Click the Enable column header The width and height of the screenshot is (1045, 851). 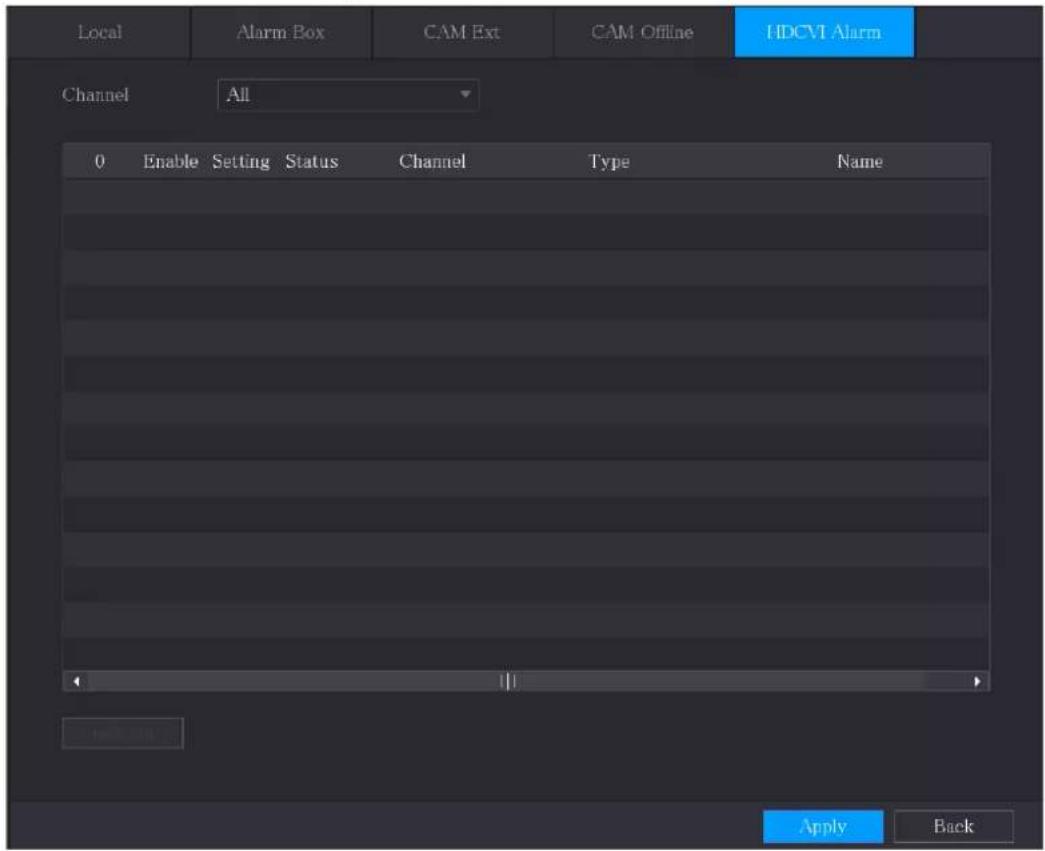171,161
